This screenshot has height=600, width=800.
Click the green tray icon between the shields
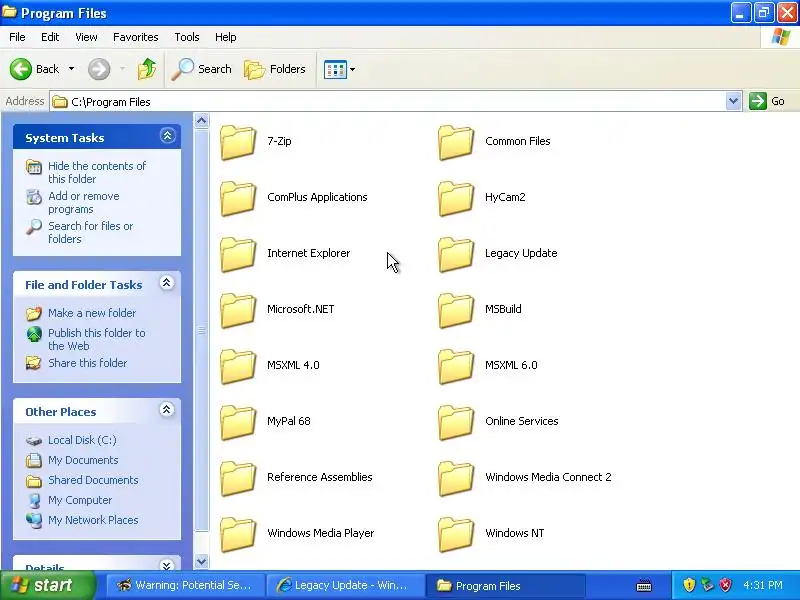[x=707, y=585]
